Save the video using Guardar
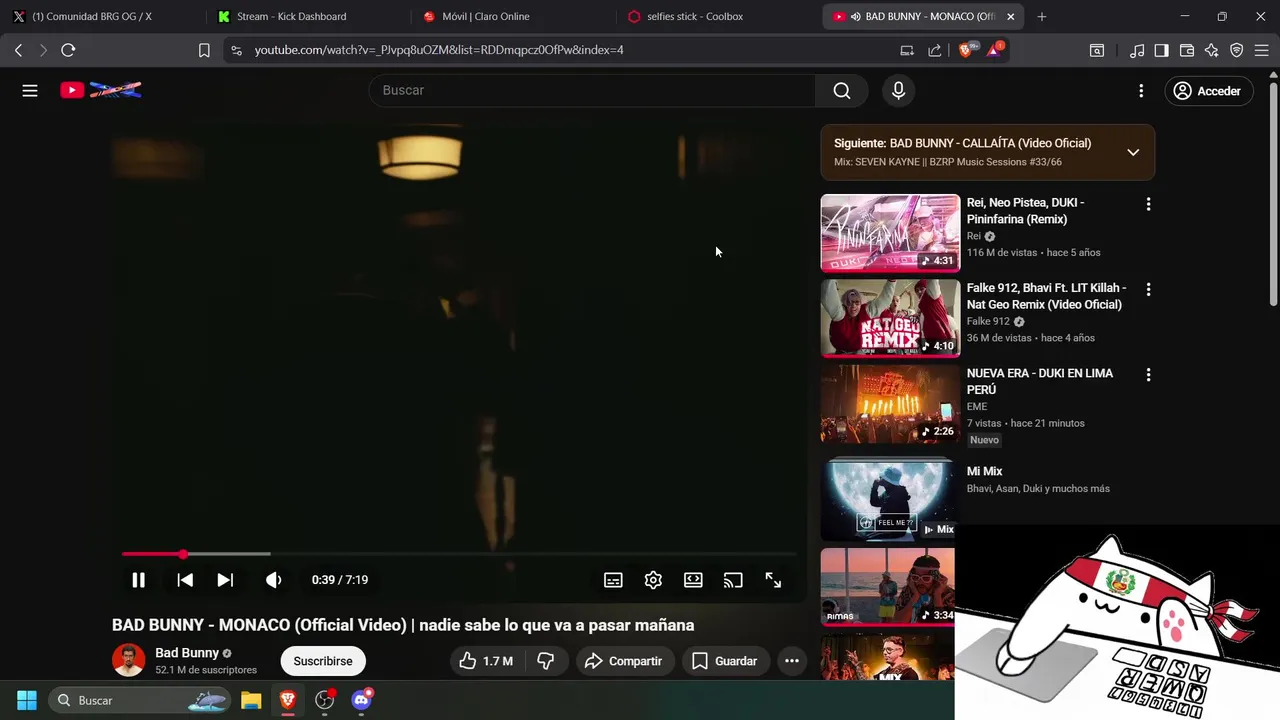 [725, 661]
